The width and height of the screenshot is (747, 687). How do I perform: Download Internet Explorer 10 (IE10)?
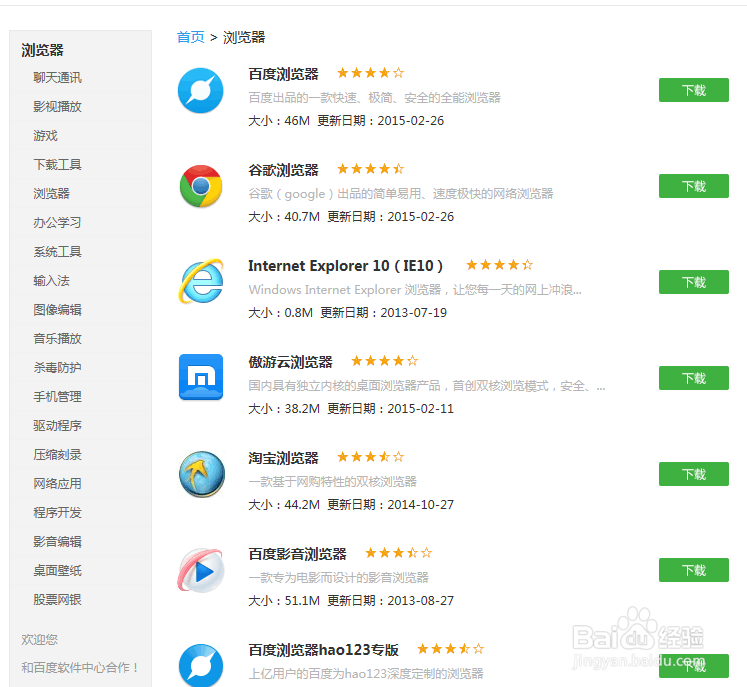[694, 282]
